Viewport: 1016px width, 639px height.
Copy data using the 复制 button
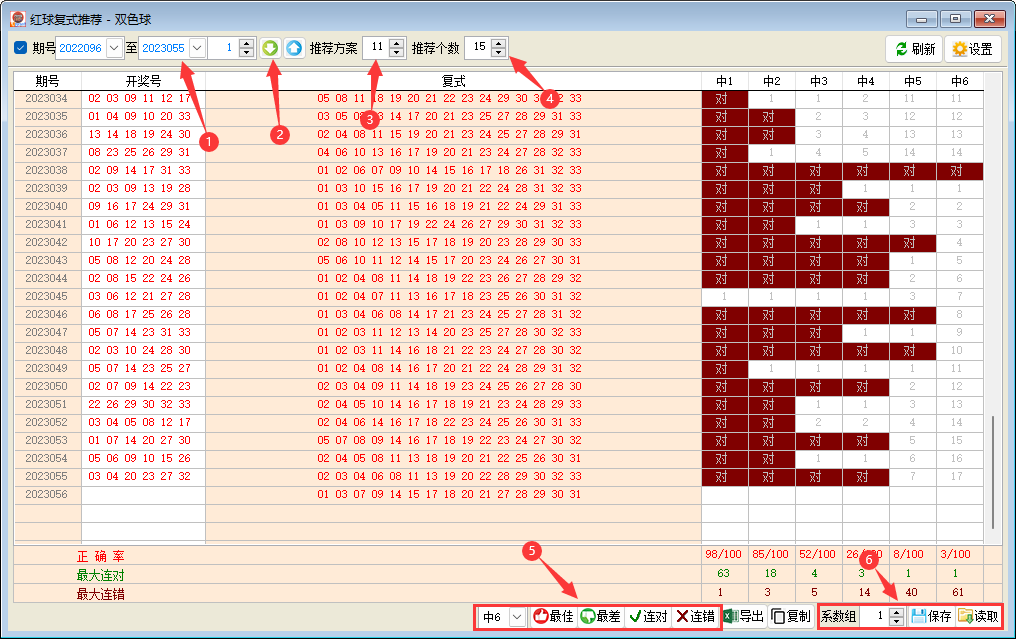(791, 617)
